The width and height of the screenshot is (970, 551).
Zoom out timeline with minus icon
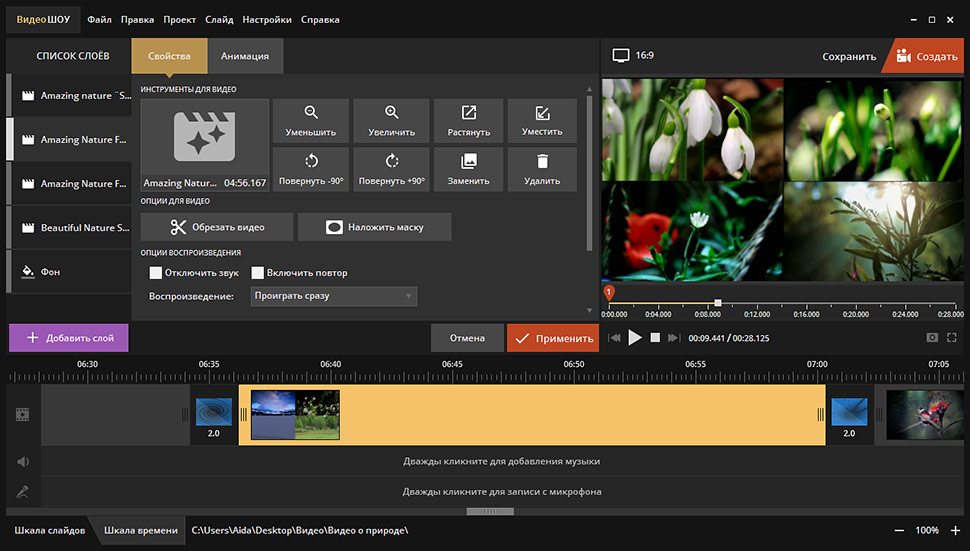[x=899, y=531]
